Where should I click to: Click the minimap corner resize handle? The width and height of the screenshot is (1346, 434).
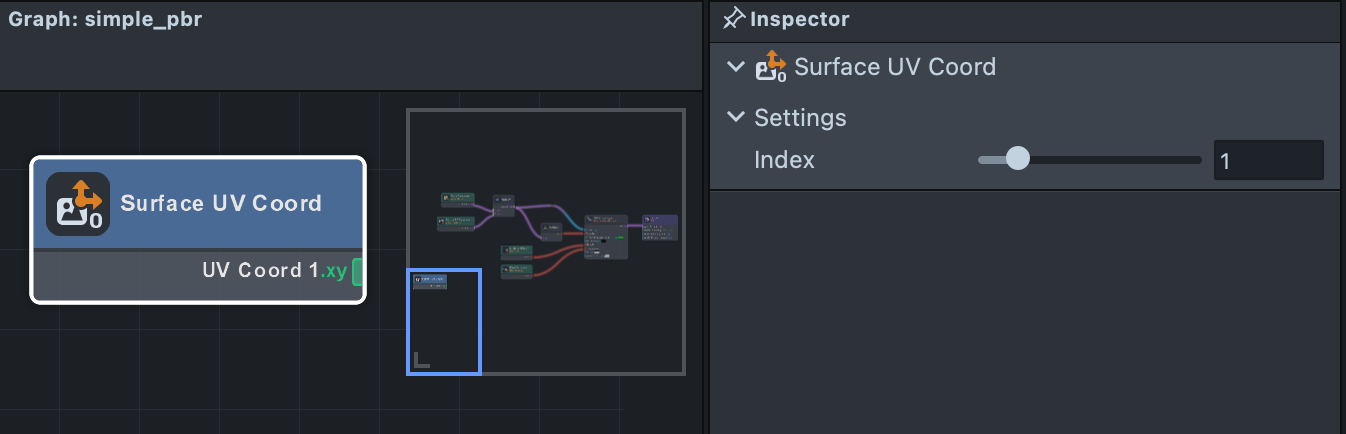421,361
